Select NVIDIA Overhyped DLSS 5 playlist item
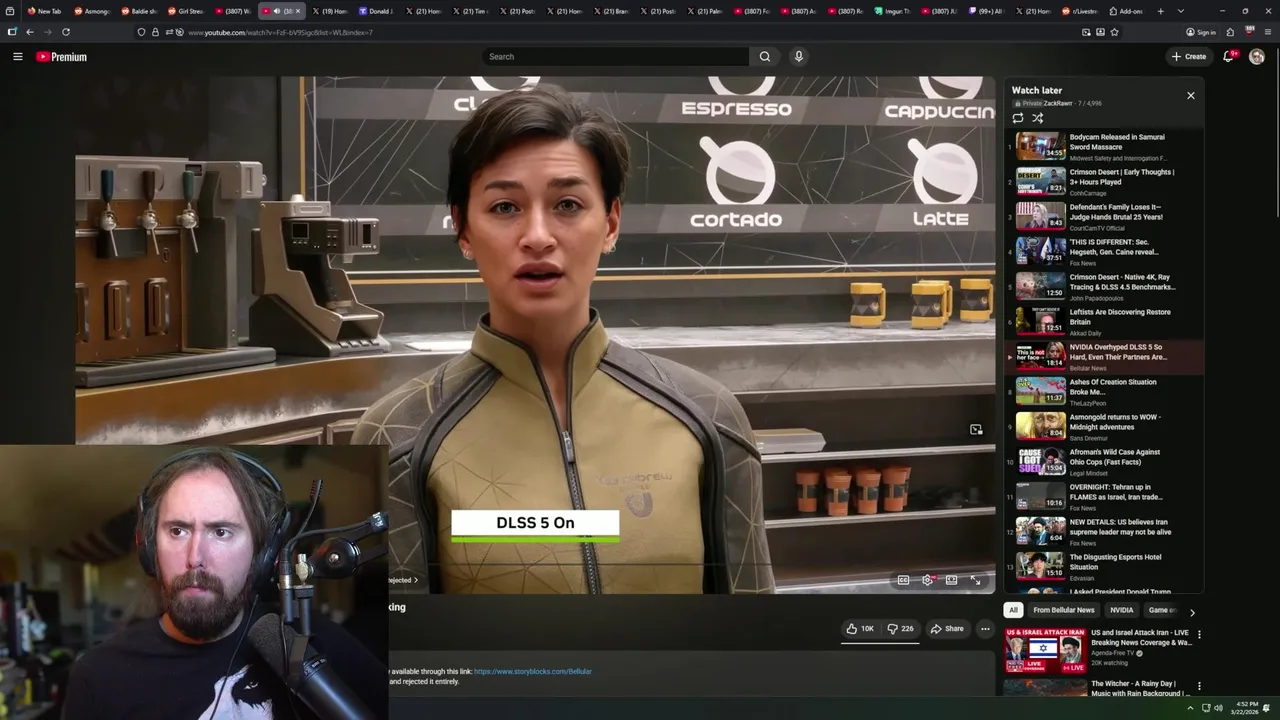 coord(1104,357)
